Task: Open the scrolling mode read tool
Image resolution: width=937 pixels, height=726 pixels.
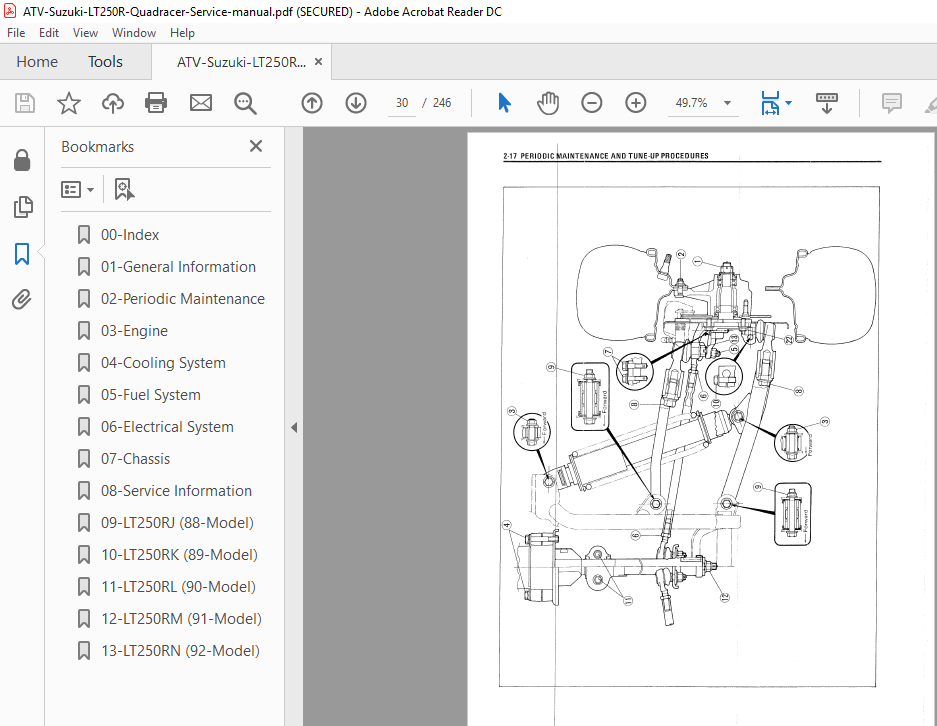Action: pos(826,103)
